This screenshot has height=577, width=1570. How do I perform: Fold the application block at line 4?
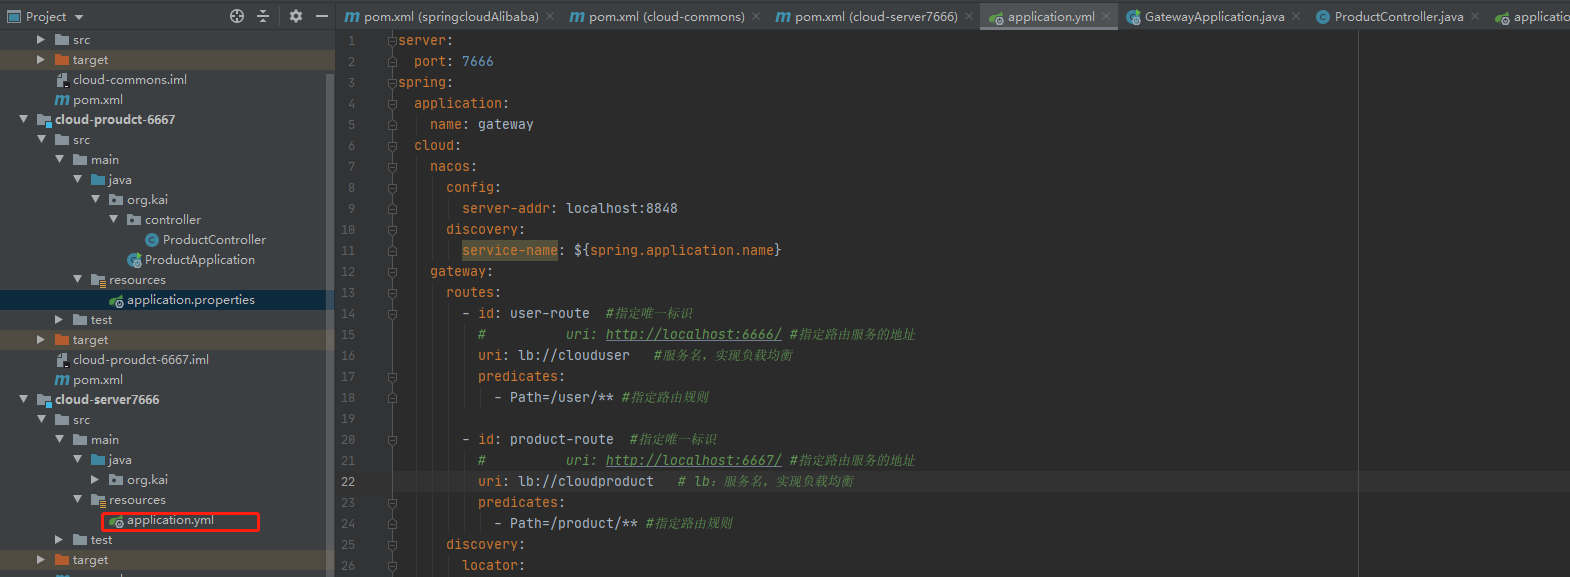pos(392,103)
